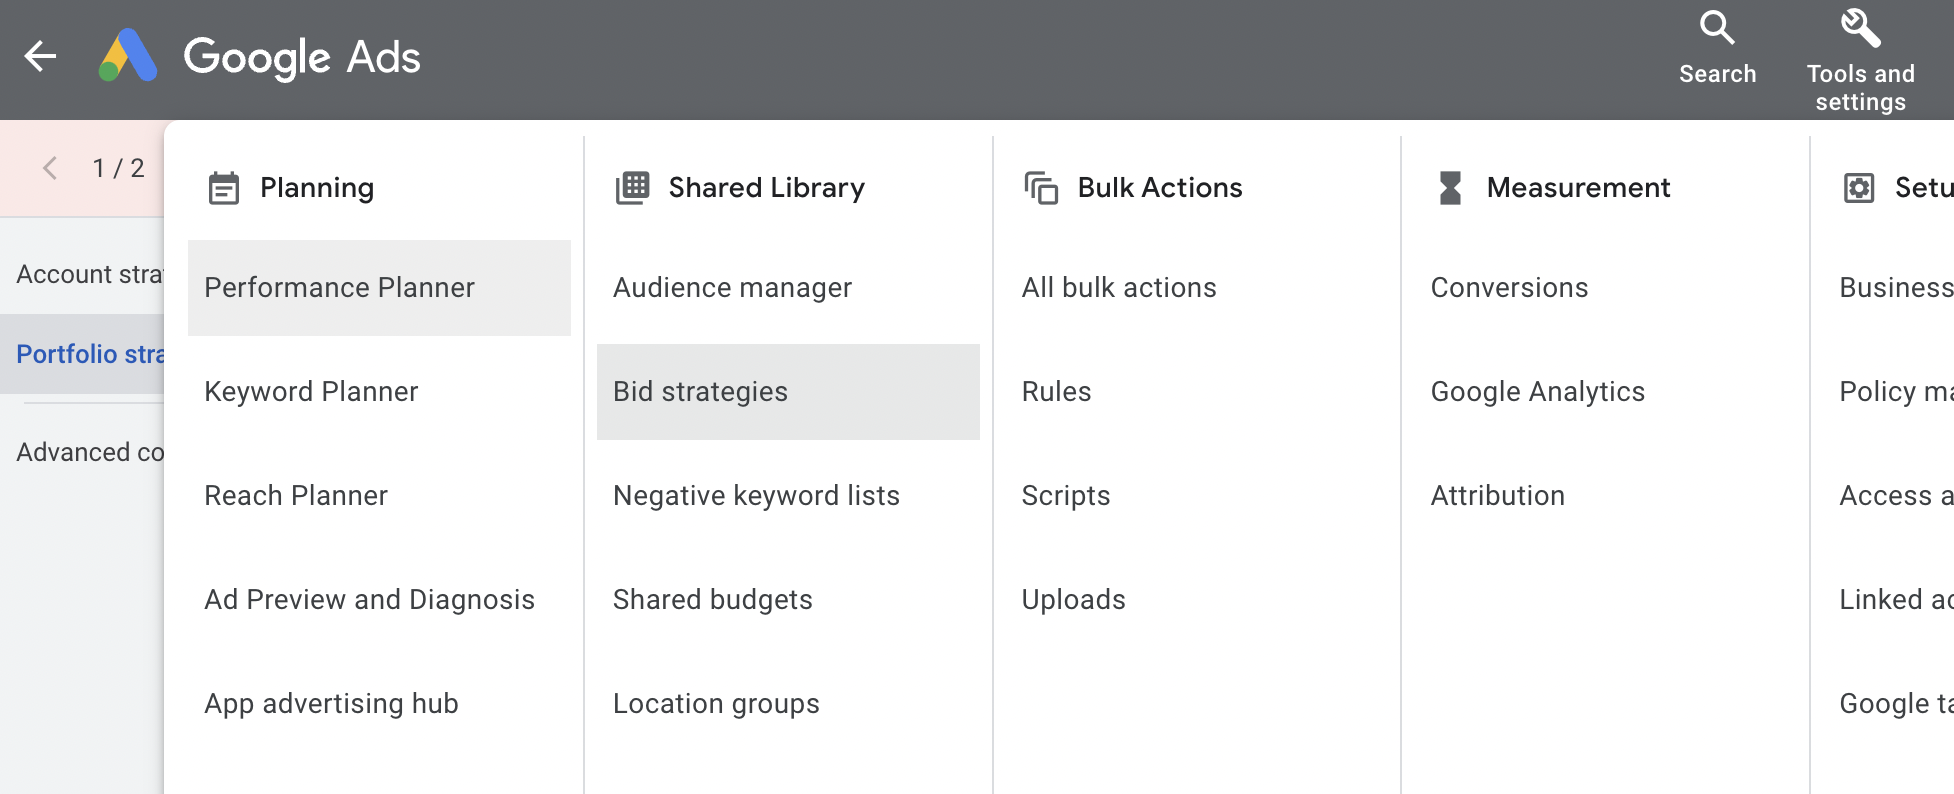
Task: Open Keyword Planner
Action: pos(311,392)
